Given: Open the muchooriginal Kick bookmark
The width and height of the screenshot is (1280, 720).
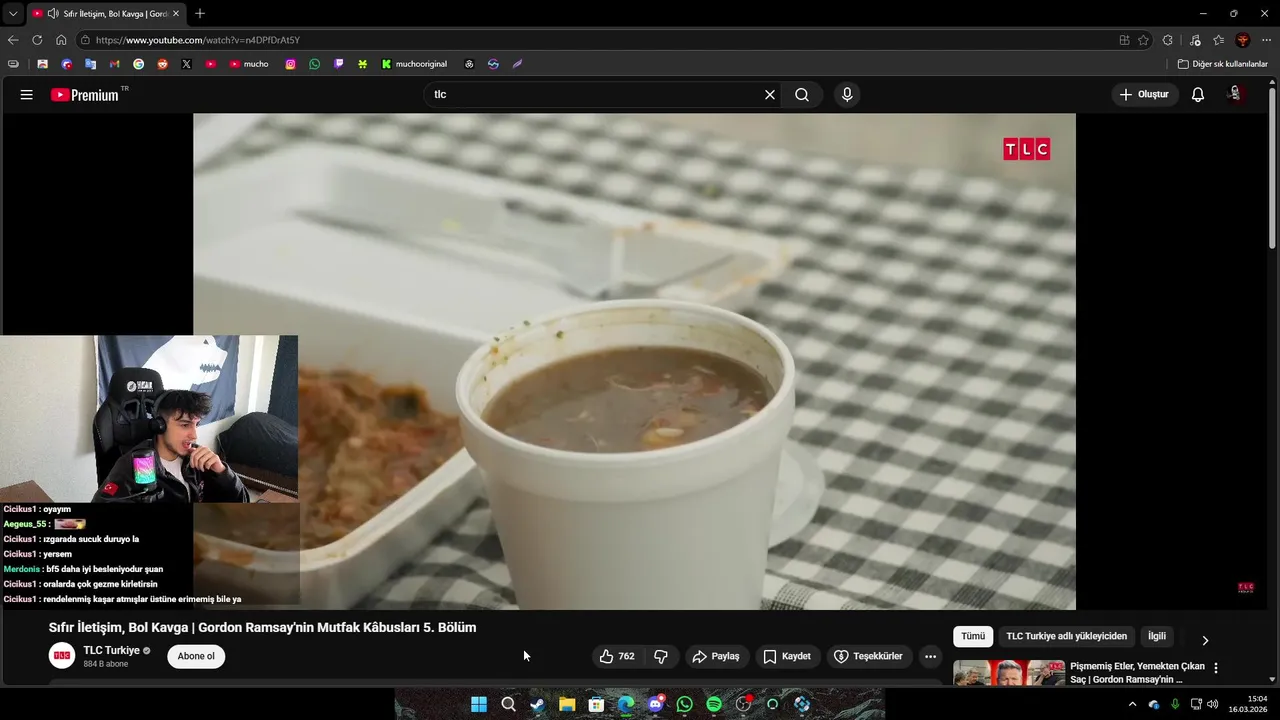Looking at the screenshot, I should 414,64.
